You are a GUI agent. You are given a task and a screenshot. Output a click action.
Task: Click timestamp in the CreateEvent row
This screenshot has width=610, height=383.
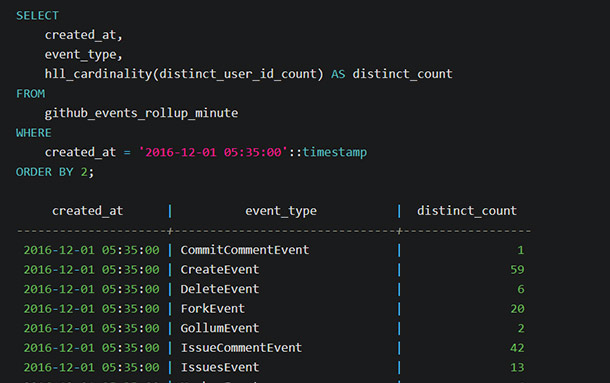(91, 269)
